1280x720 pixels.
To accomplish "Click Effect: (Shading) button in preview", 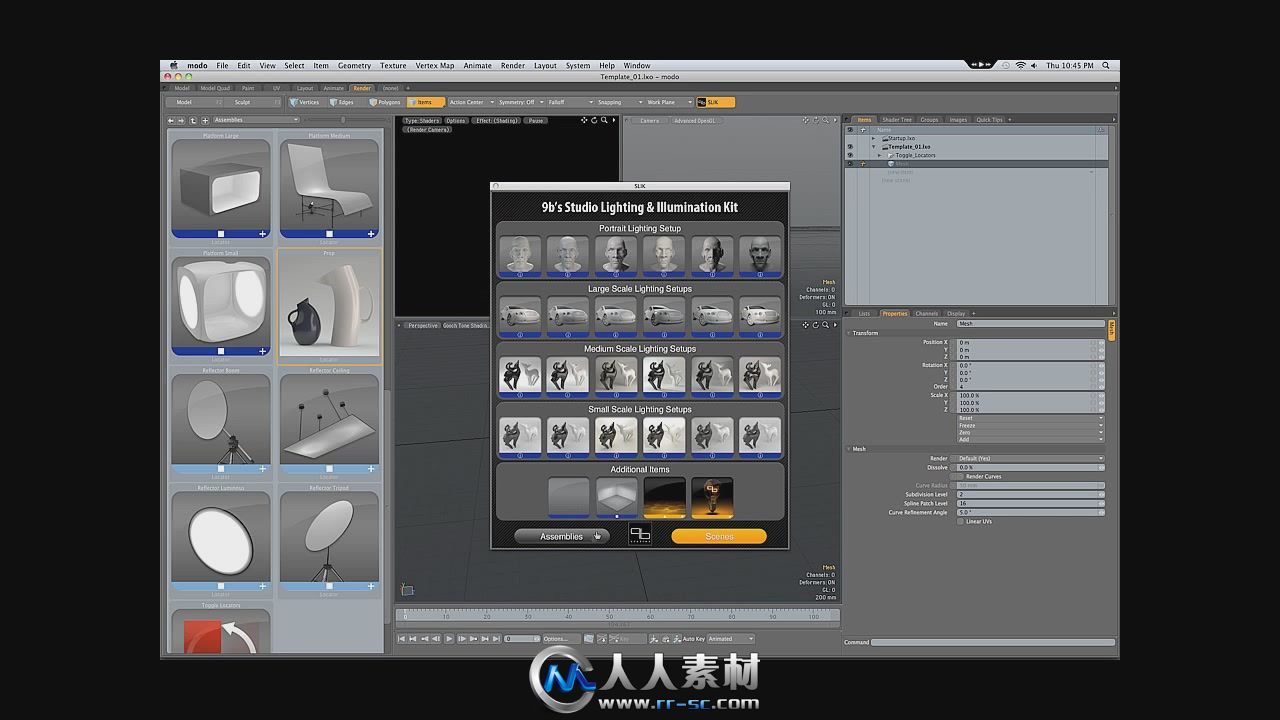I will click(x=497, y=121).
